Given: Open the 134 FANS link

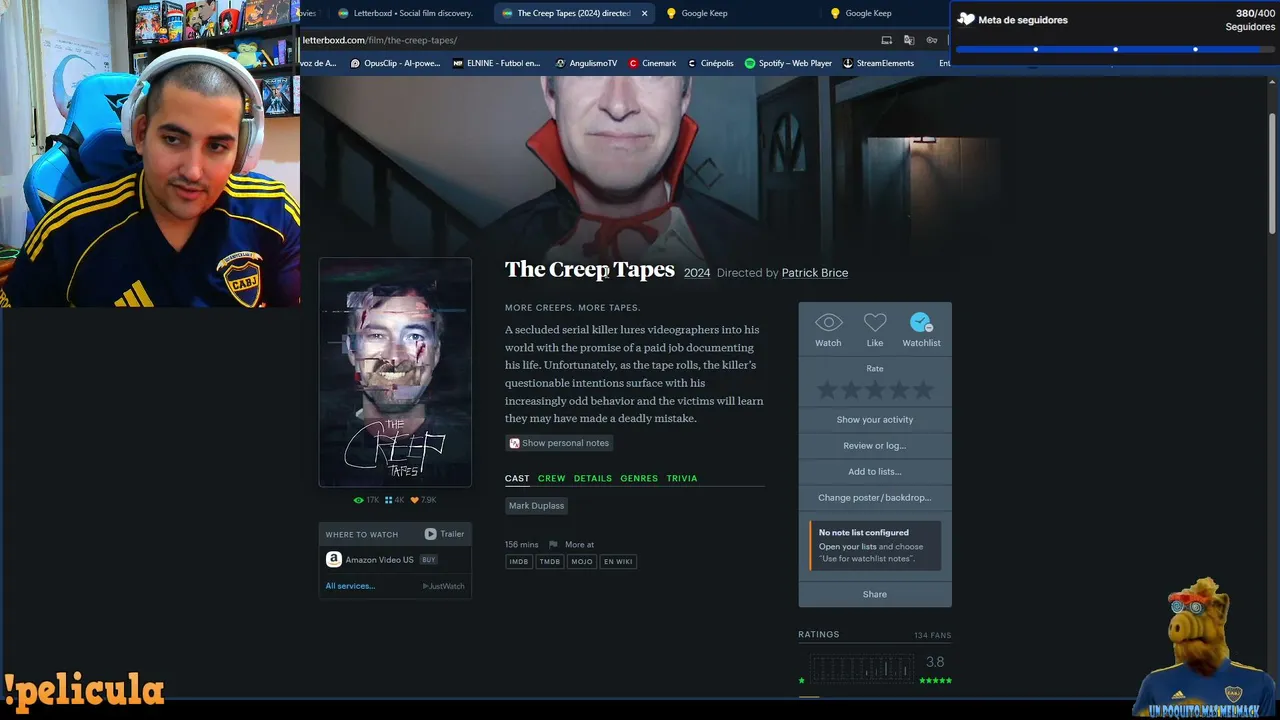Looking at the screenshot, I should [x=932, y=635].
